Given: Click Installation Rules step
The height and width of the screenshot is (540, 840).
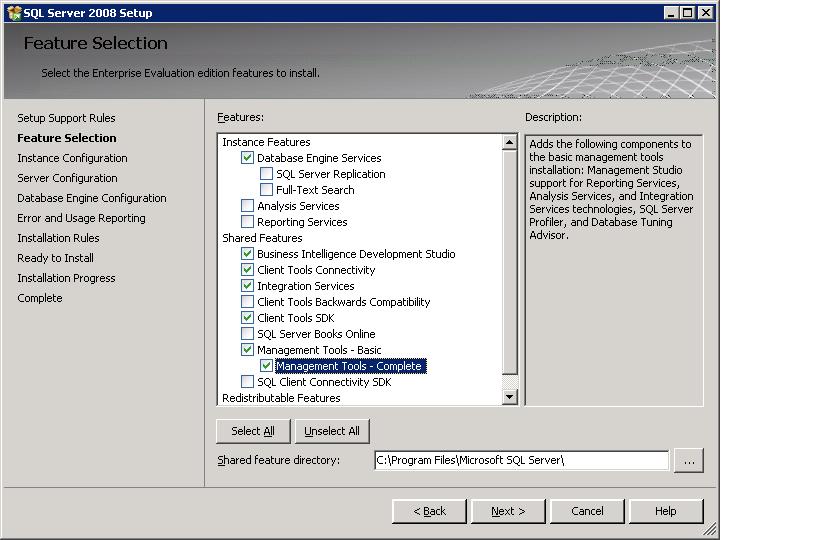Looking at the screenshot, I should (58, 238).
